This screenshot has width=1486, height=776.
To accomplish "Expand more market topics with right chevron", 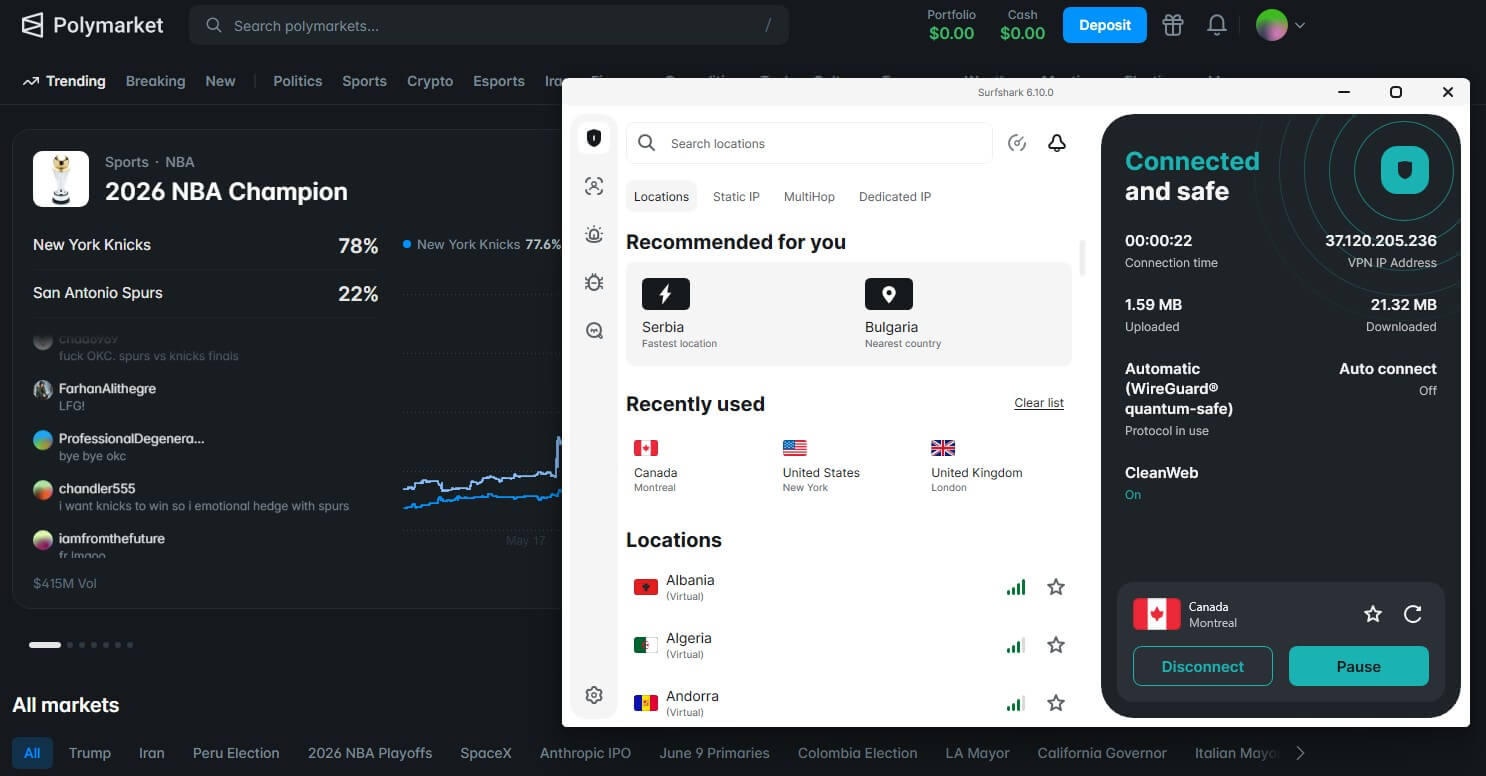I will (1300, 753).
